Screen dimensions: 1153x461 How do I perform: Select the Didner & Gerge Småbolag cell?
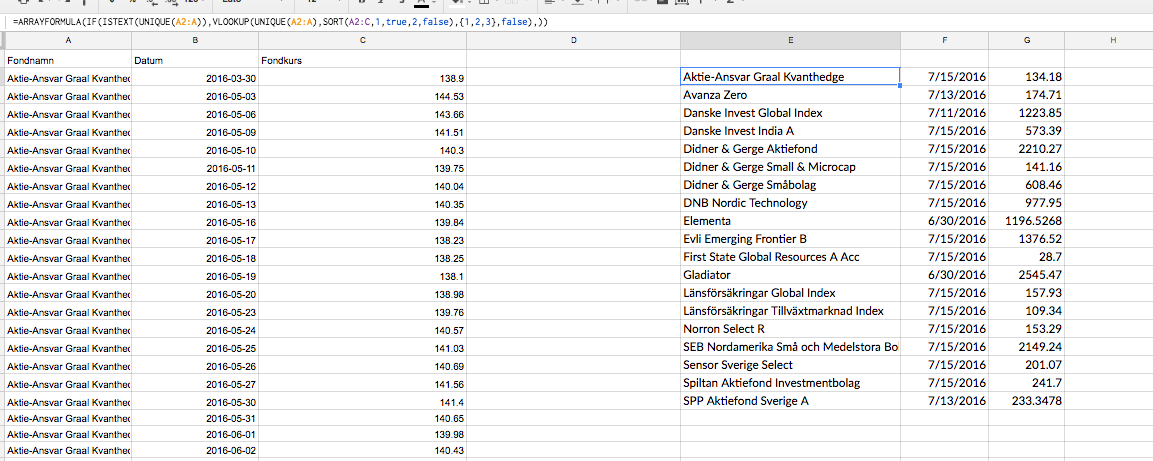790,185
